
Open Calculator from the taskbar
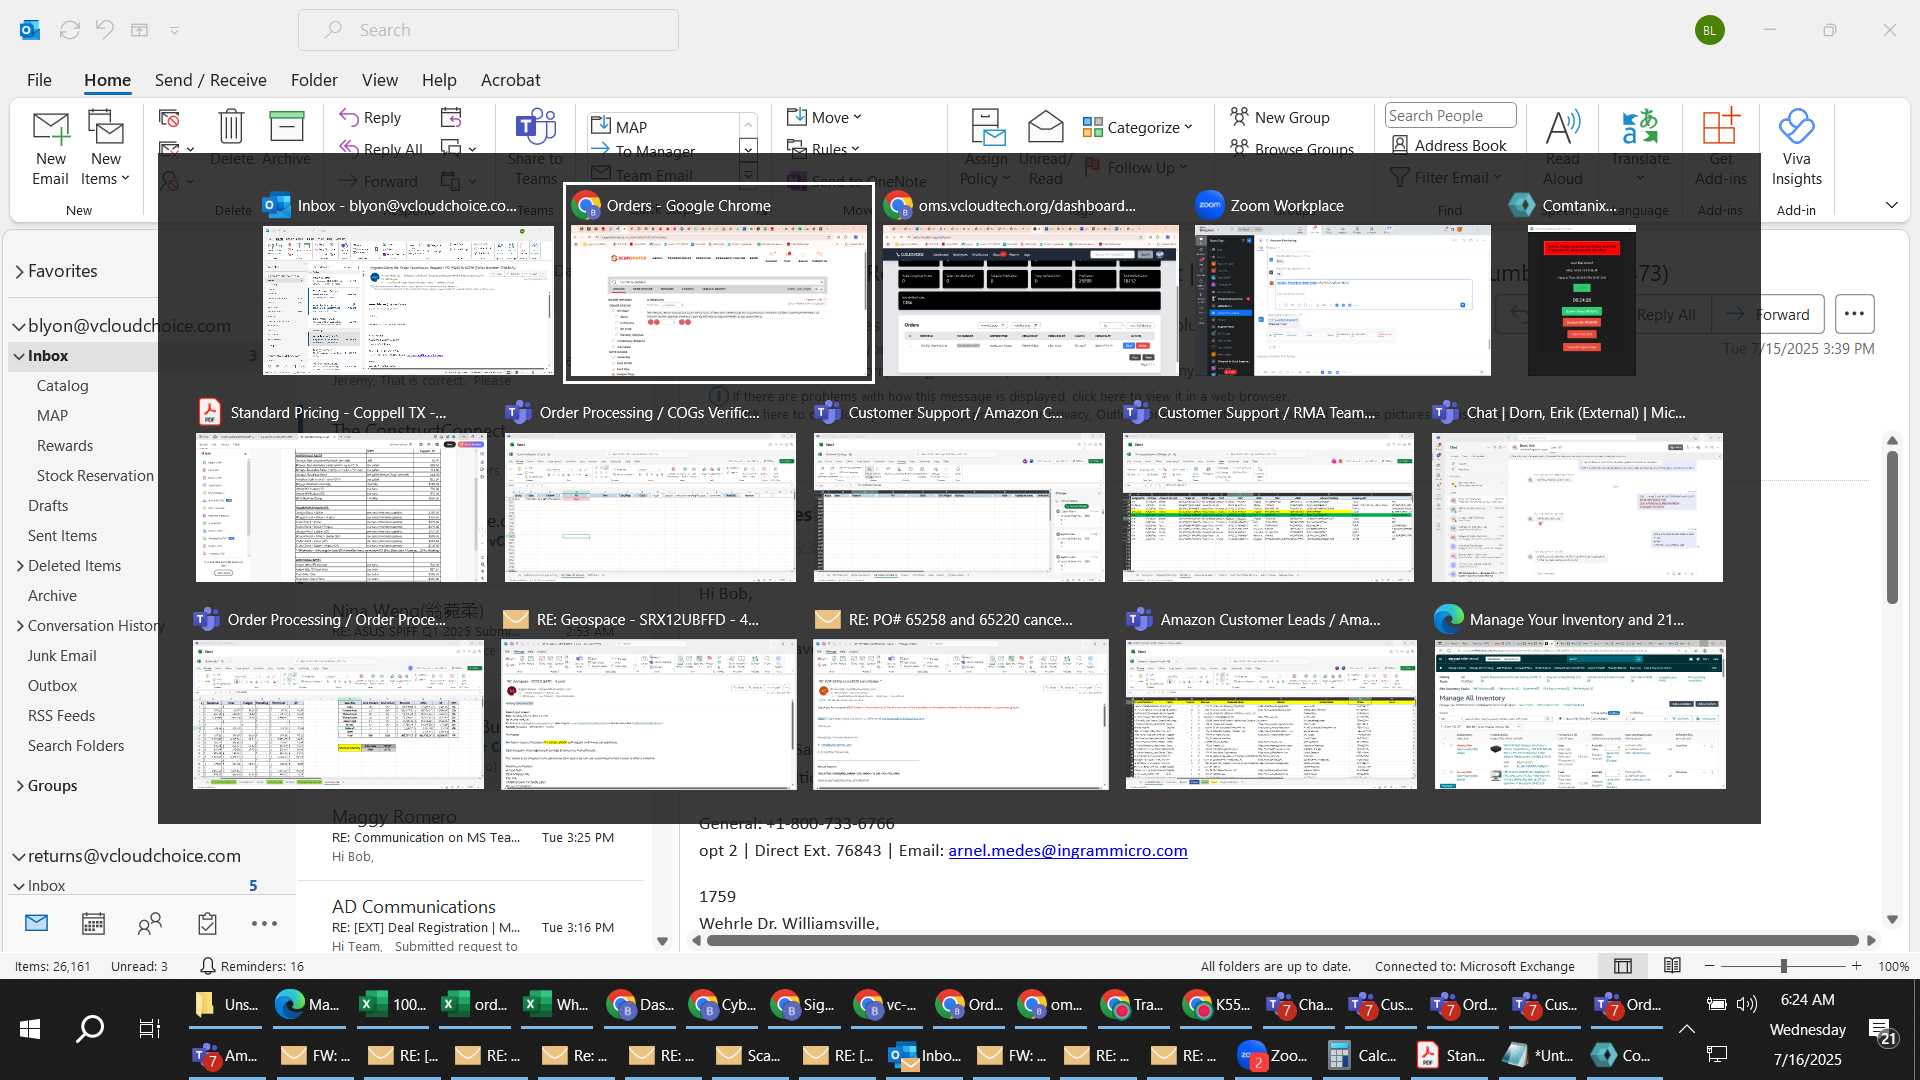[1362, 1055]
